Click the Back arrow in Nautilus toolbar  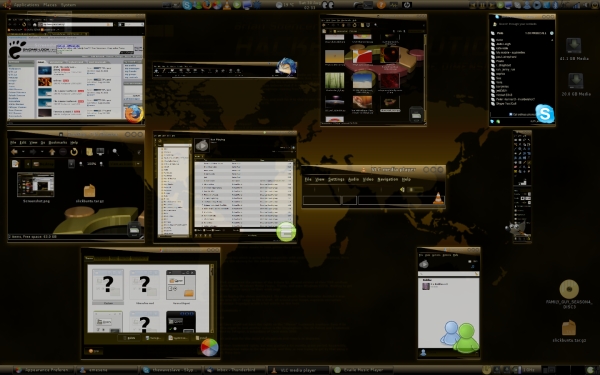point(14,152)
